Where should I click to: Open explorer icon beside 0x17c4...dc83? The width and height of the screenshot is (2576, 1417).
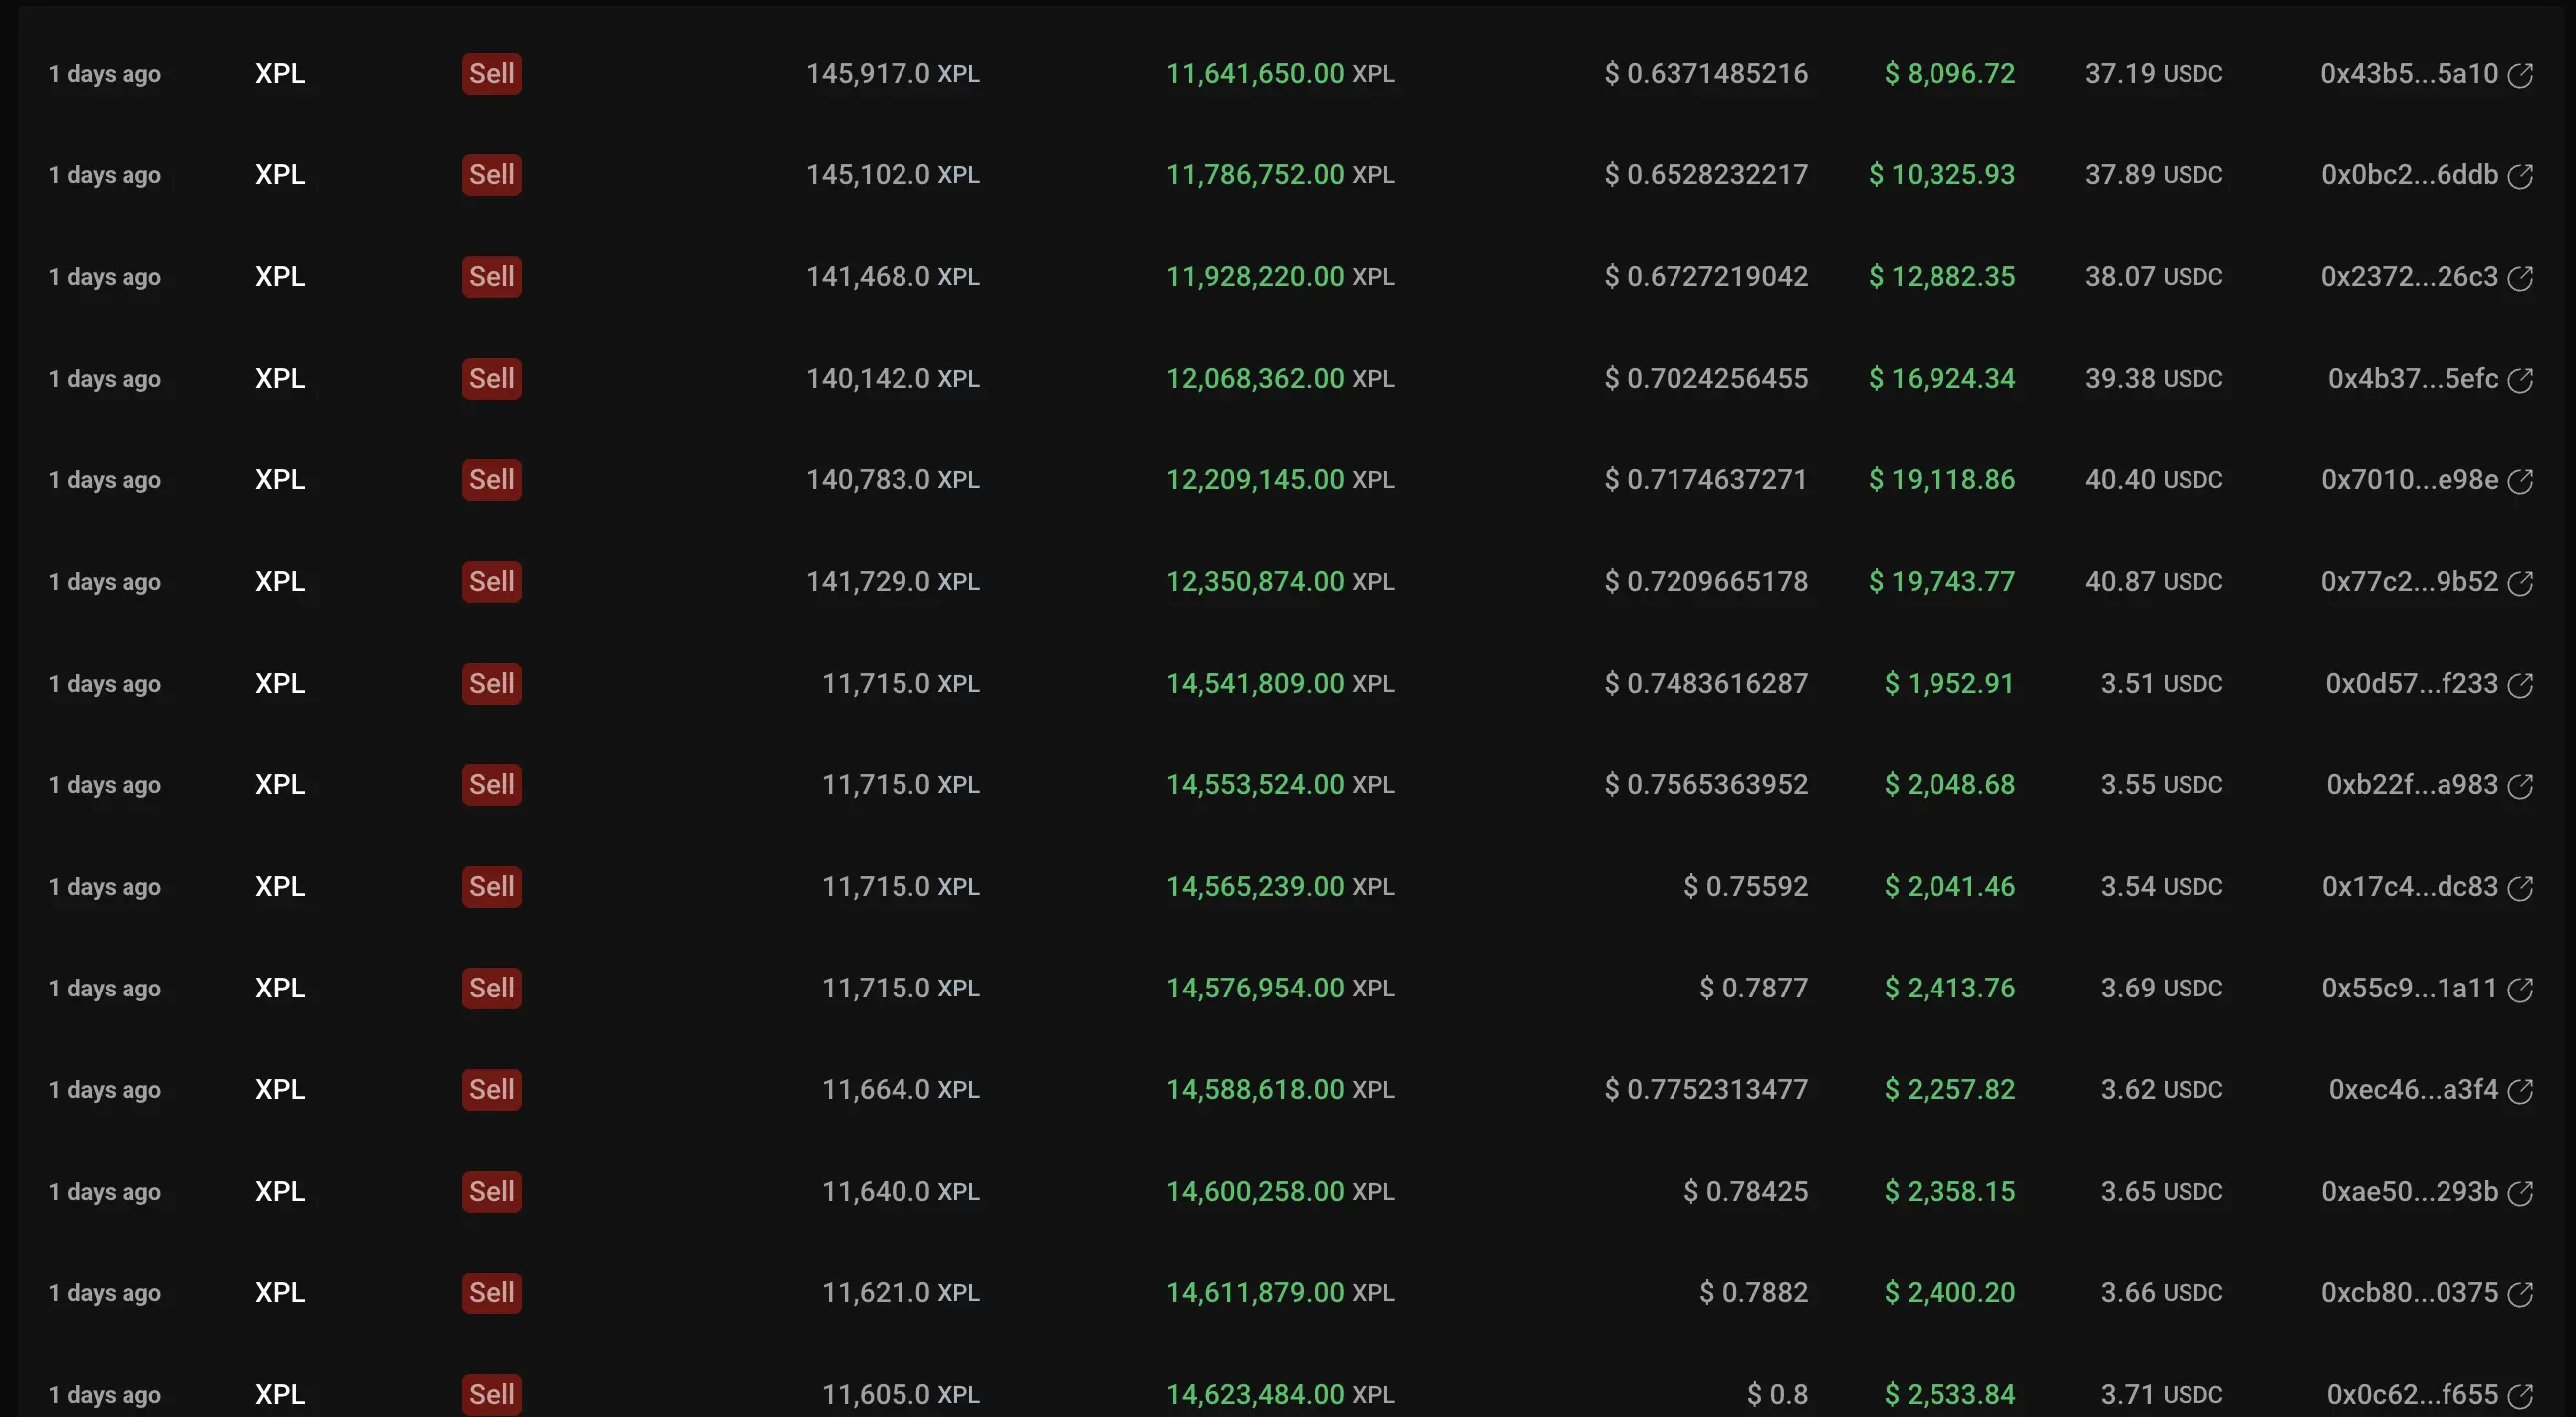(2520, 888)
